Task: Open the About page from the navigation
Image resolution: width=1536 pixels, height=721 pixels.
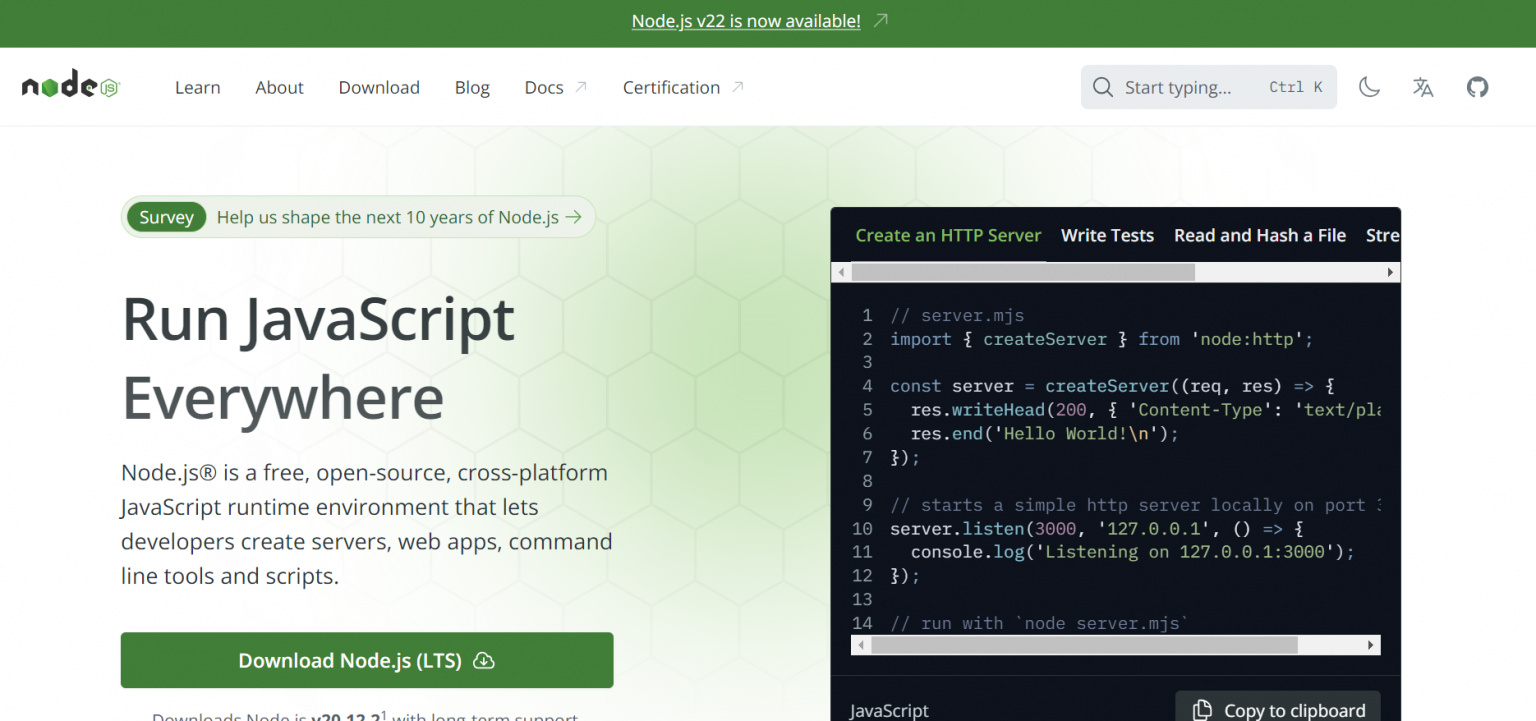Action: (x=279, y=87)
